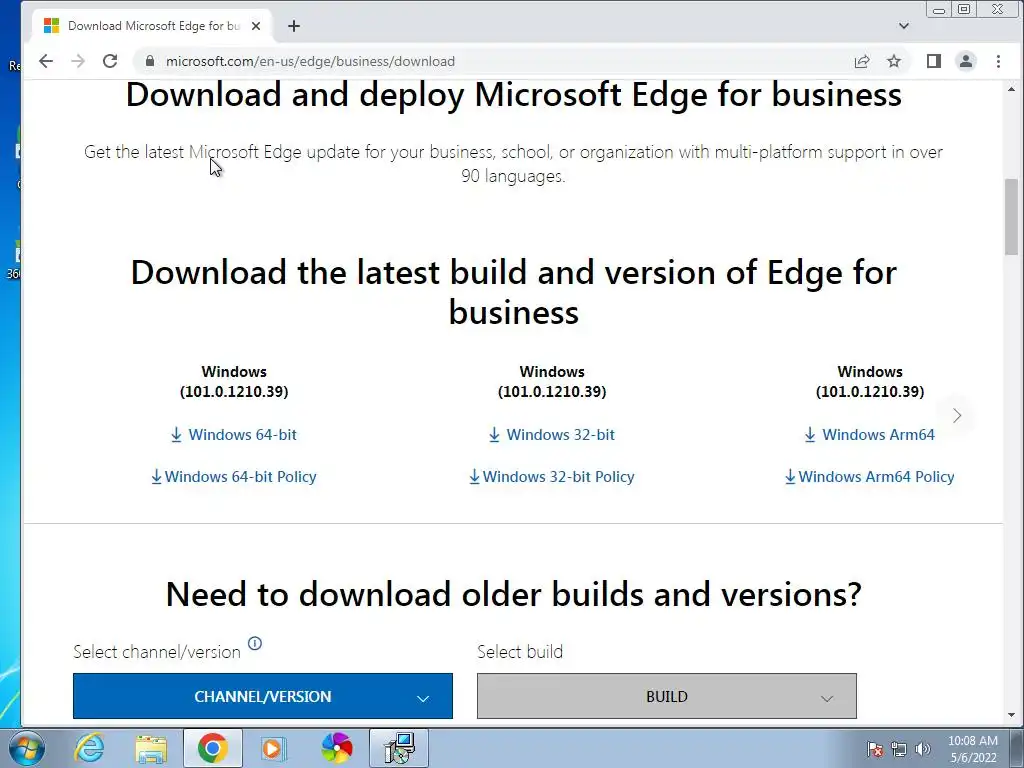Open the network tray icon
Viewport: 1024px width, 768px height.
[x=899, y=750]
